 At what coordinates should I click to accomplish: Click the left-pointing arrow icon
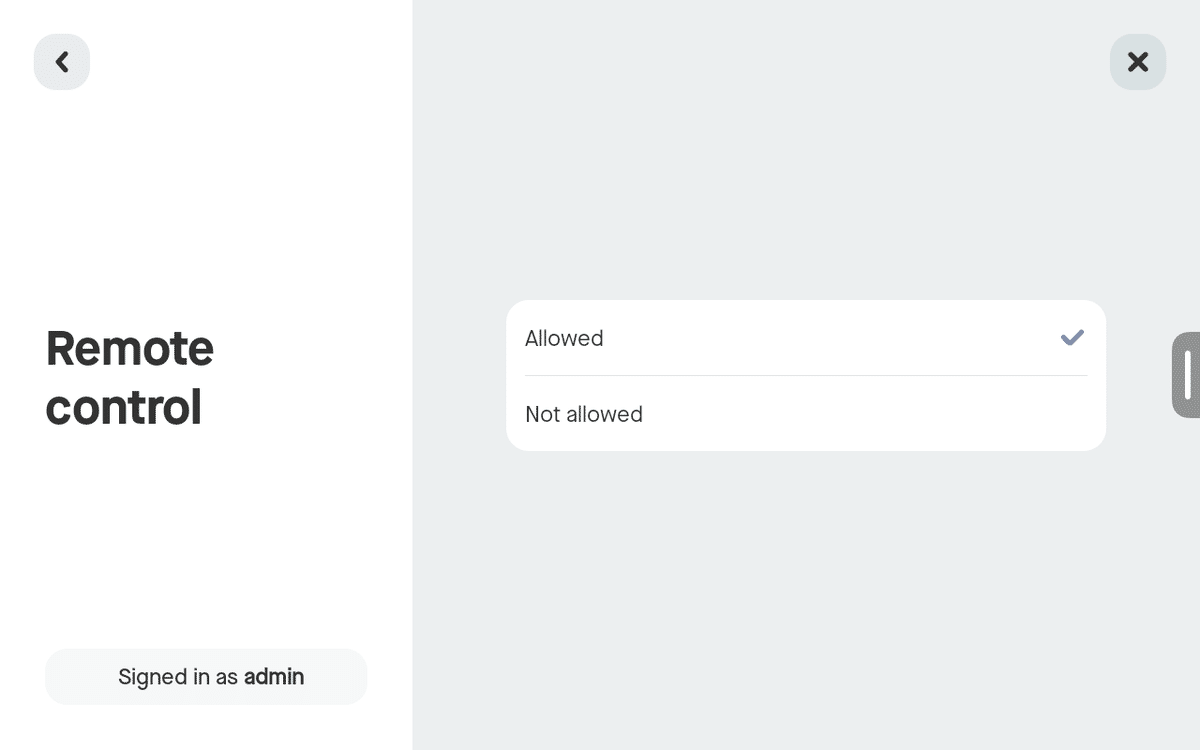pos(62,62)
